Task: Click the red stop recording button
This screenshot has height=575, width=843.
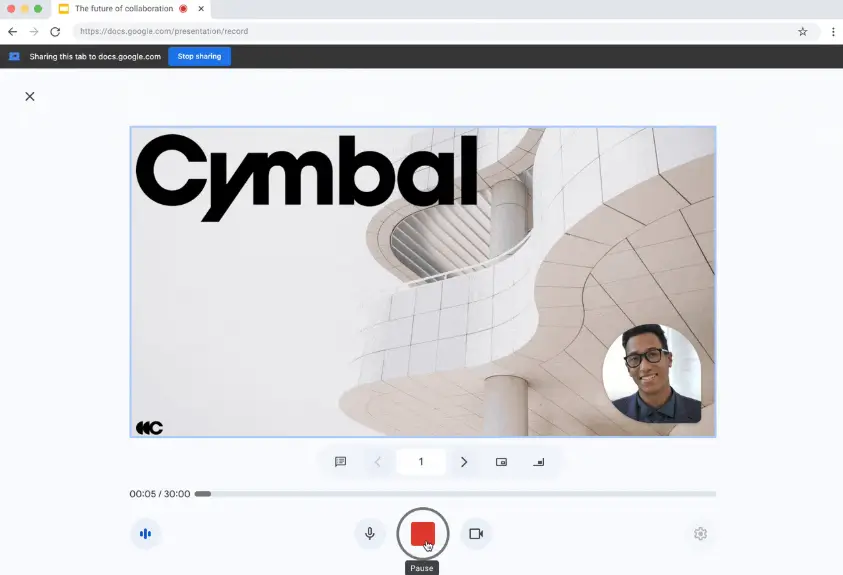Action: (423, 534)
